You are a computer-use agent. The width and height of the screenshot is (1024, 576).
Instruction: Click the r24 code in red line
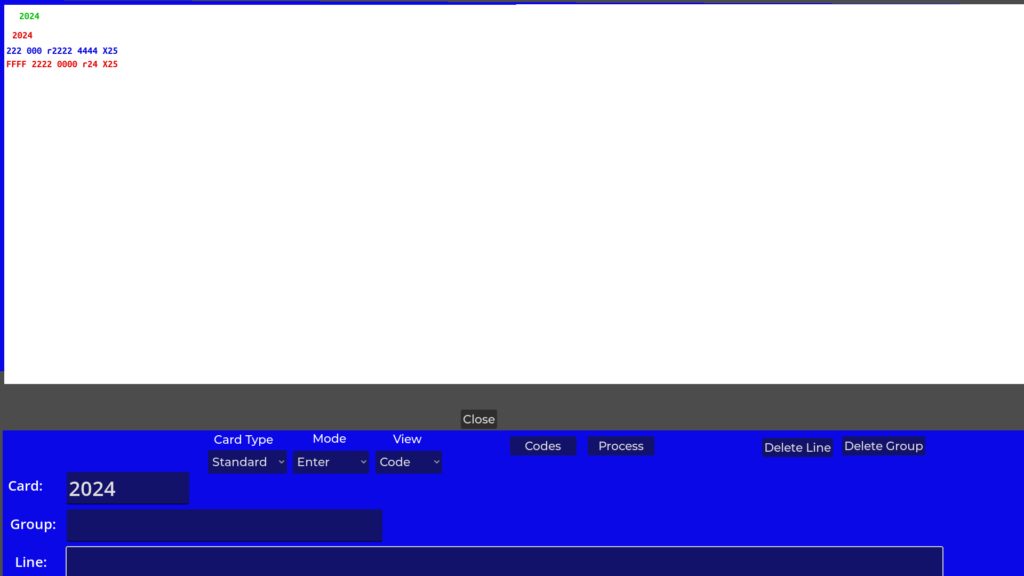point(90,65)
